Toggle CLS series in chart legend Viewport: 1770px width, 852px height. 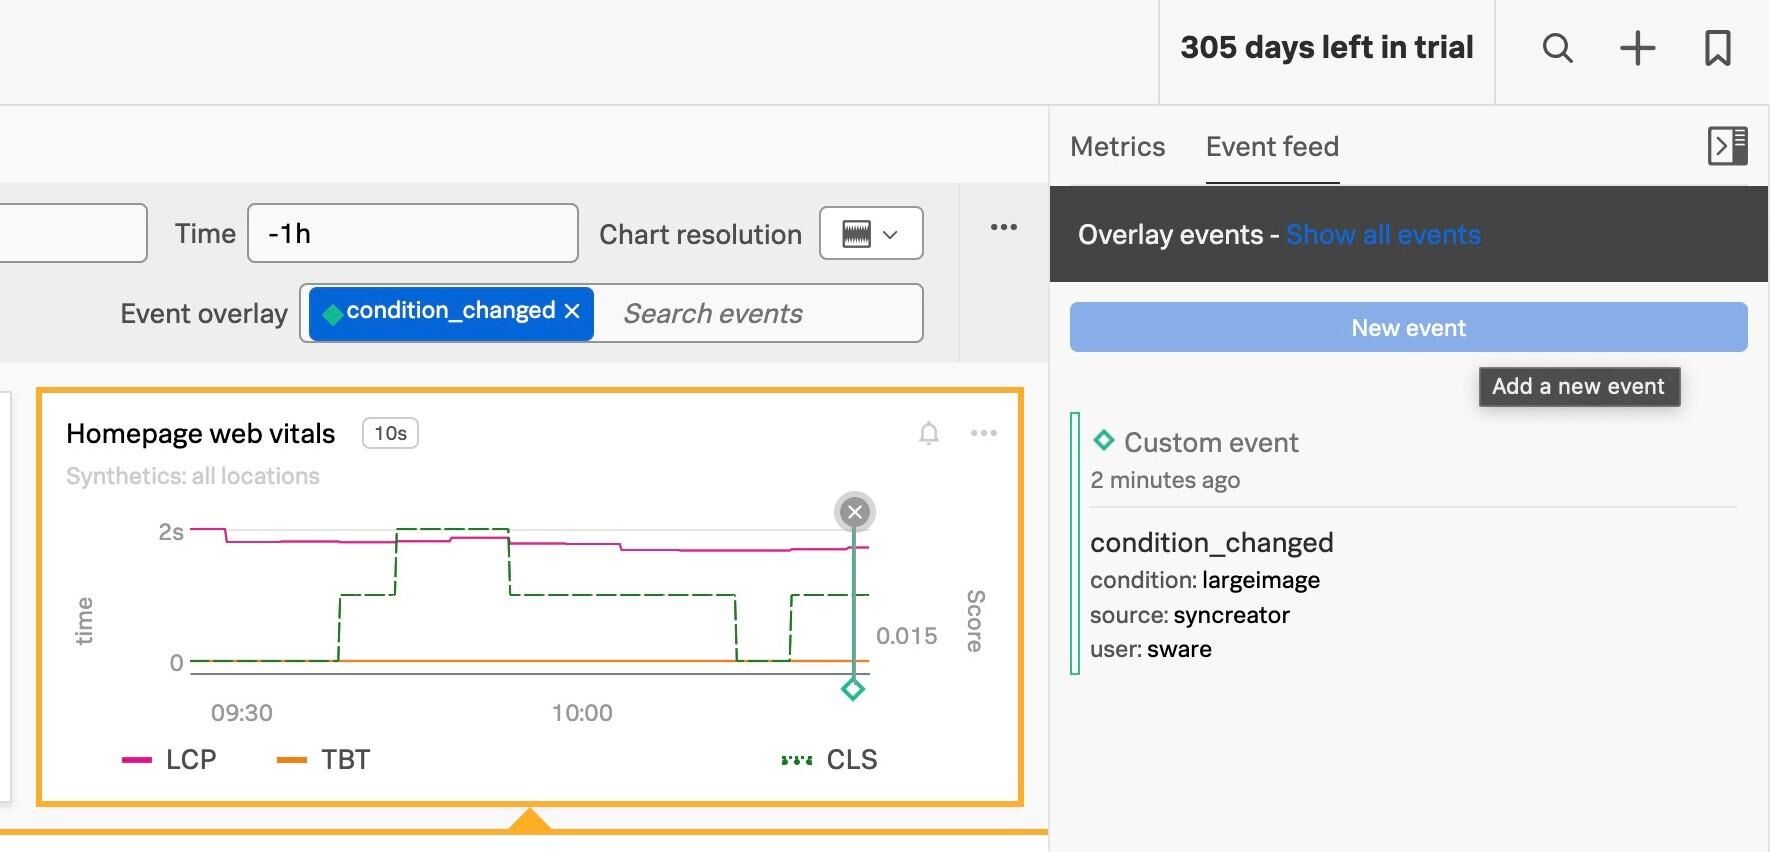(x=830, y=759)
